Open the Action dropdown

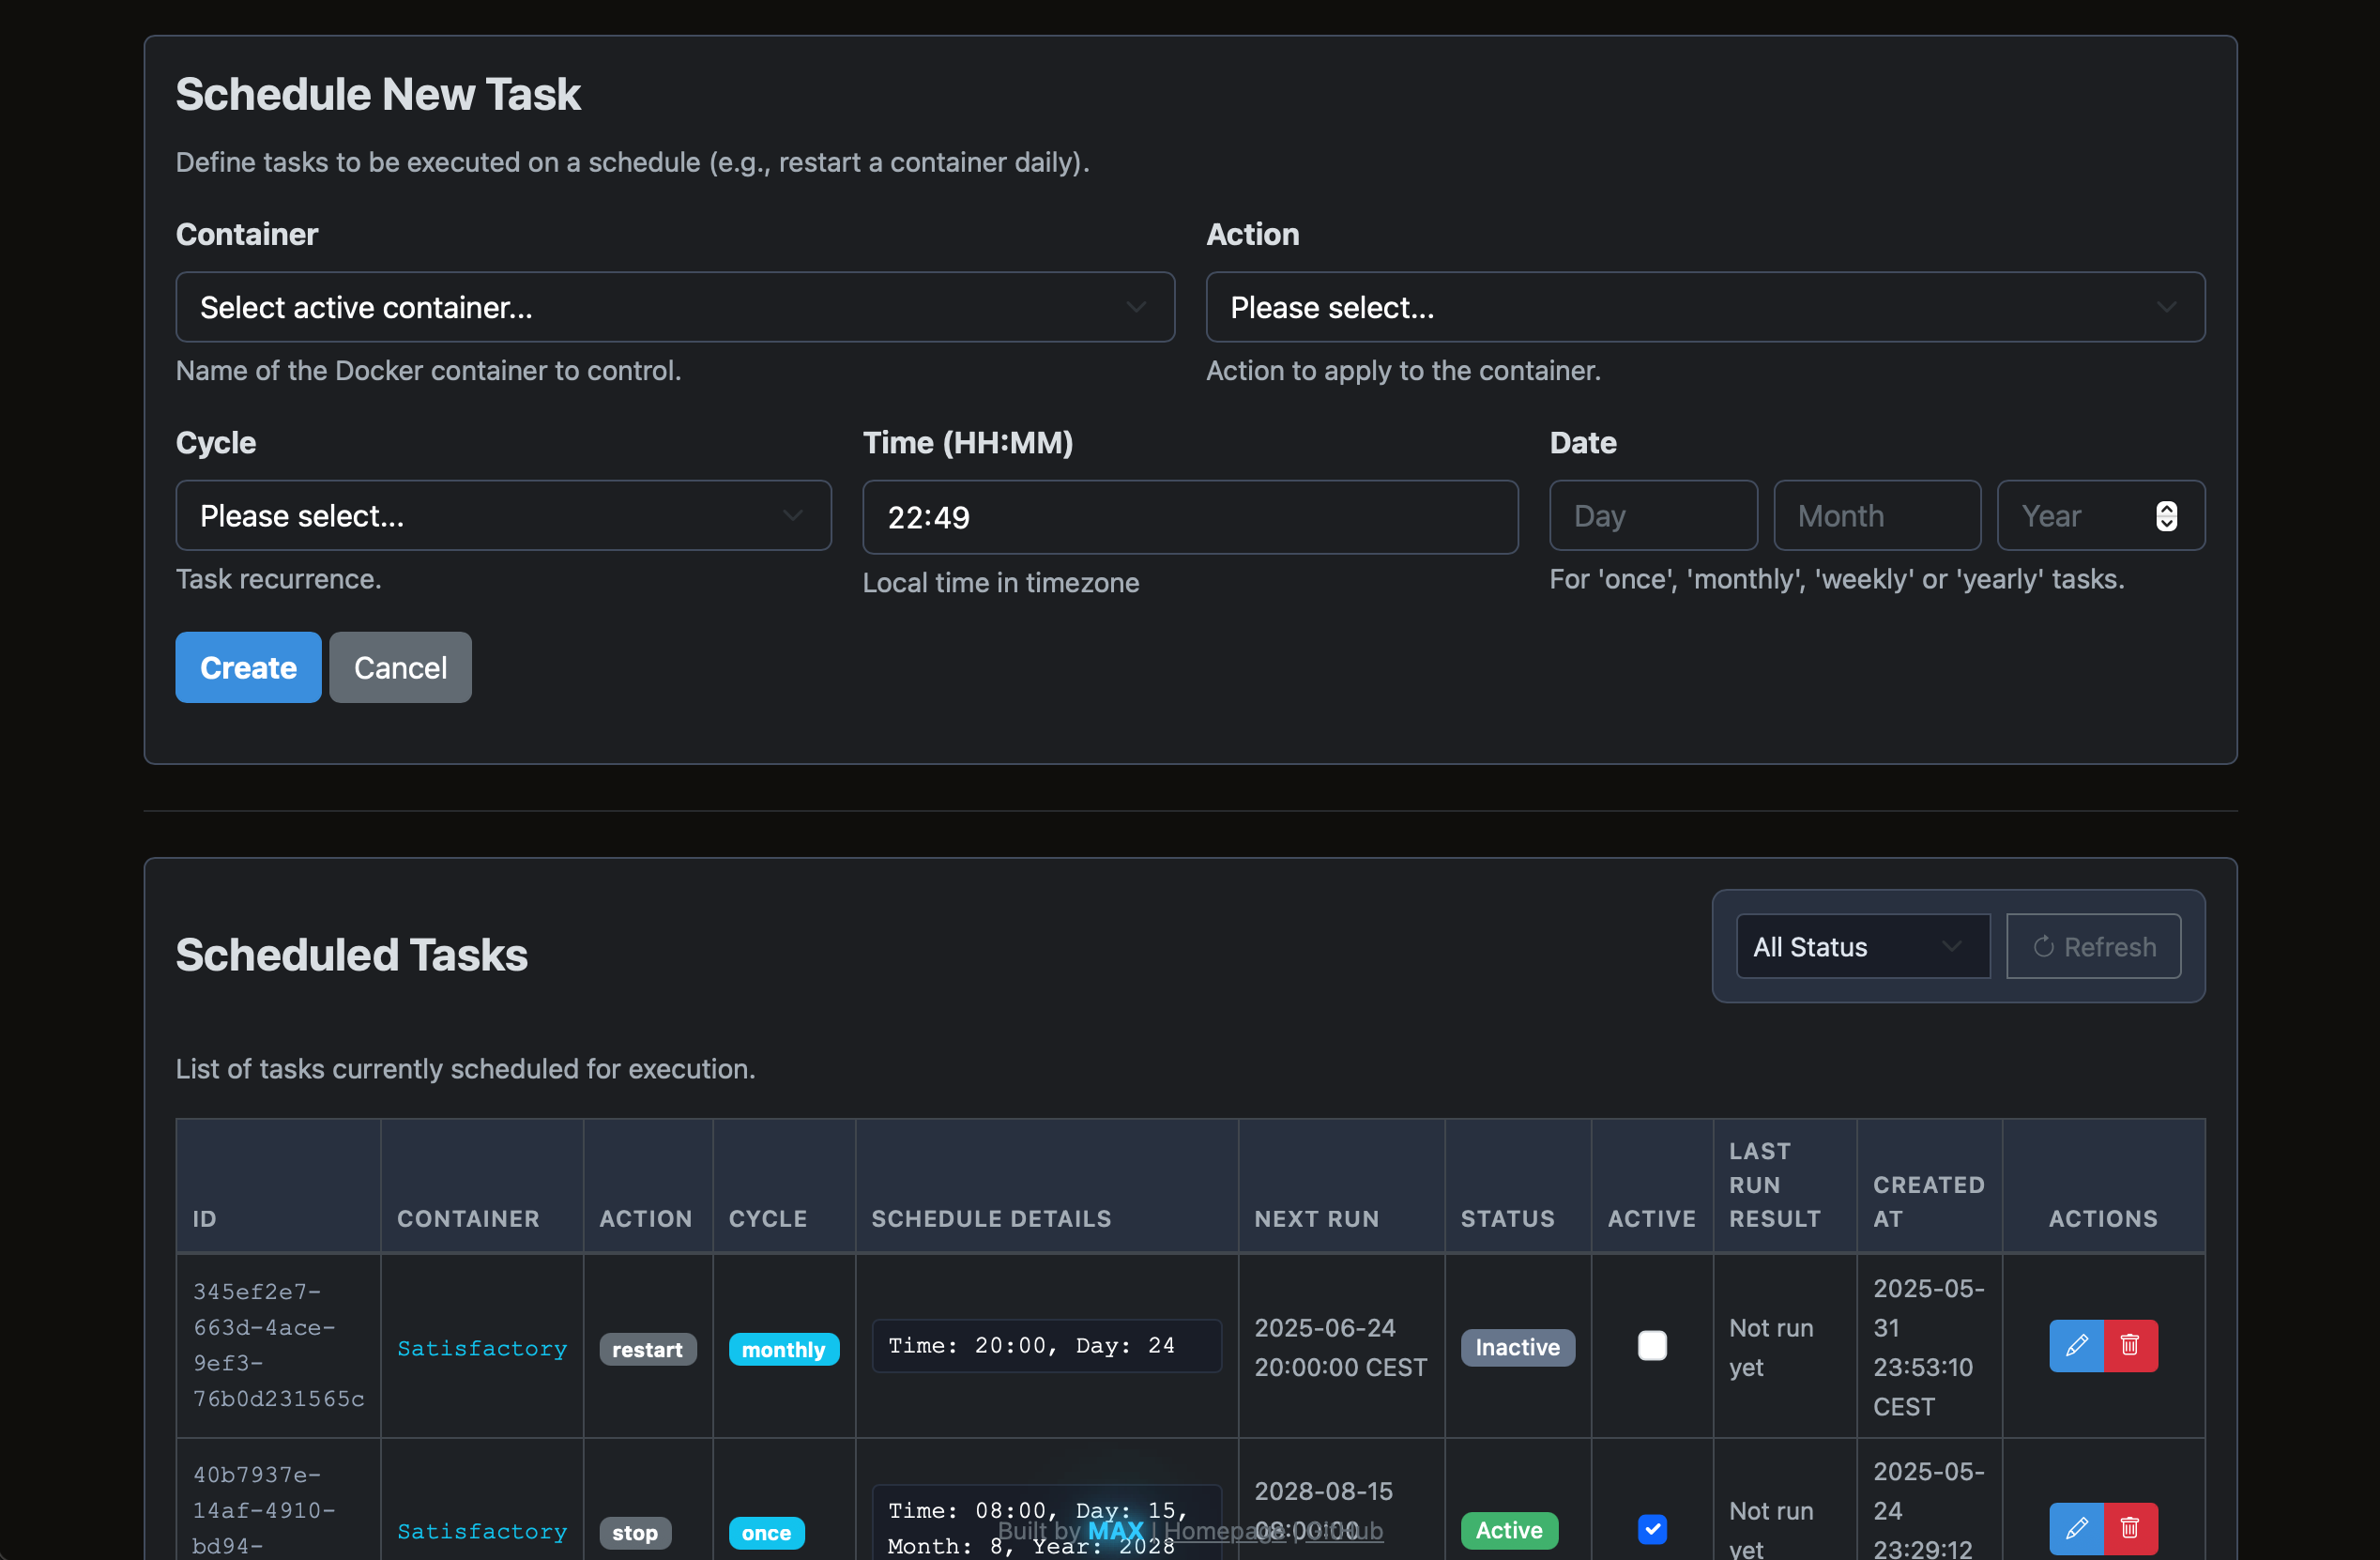point(1705,307)
